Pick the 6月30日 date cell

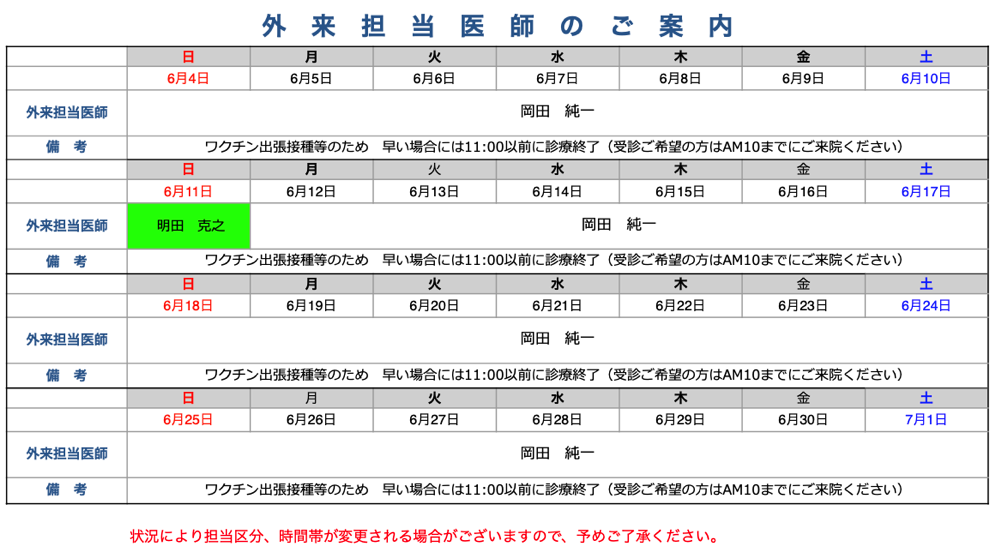coord(803,420)
